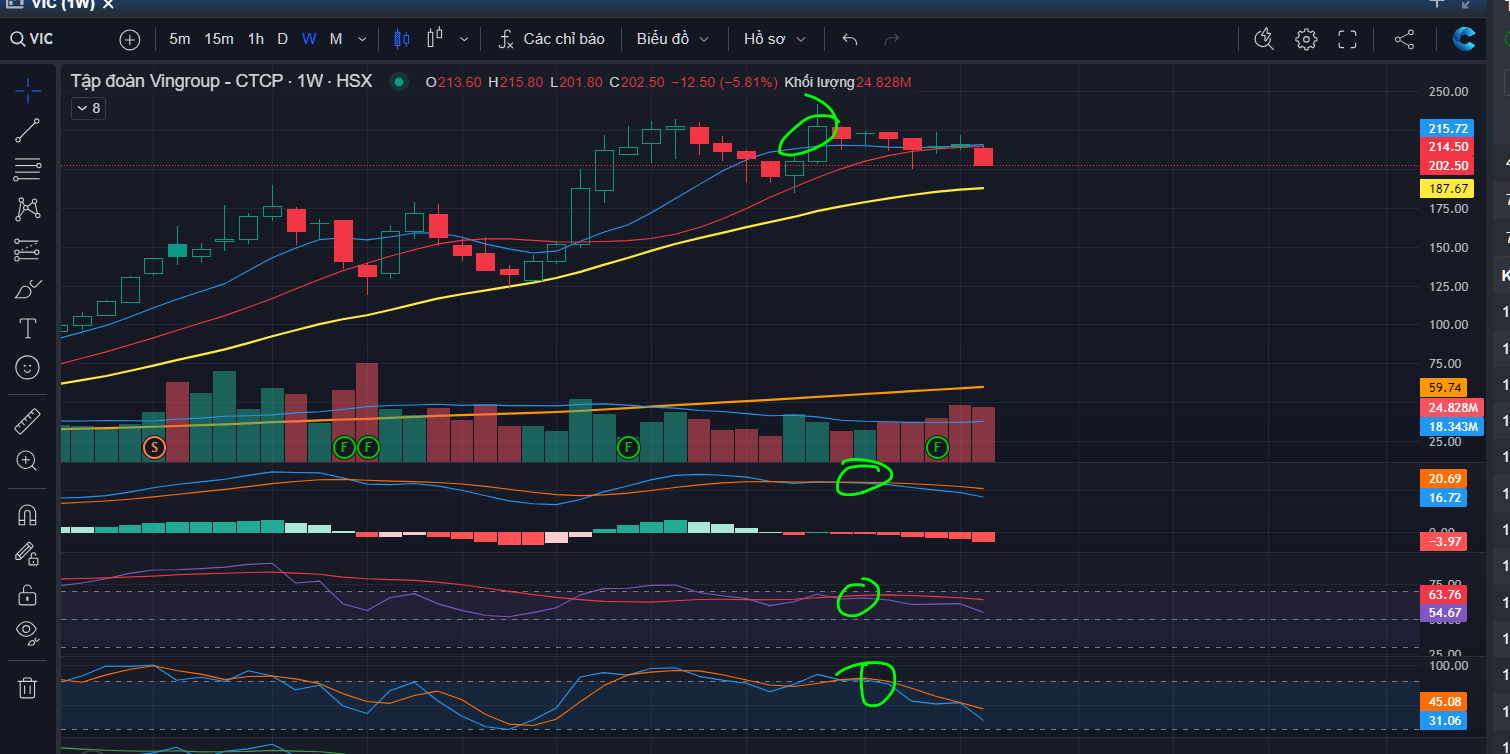The width and height of the screenshot is (1510, 754).
Task: Activate the text annotation tool
Action: [28, 328]
